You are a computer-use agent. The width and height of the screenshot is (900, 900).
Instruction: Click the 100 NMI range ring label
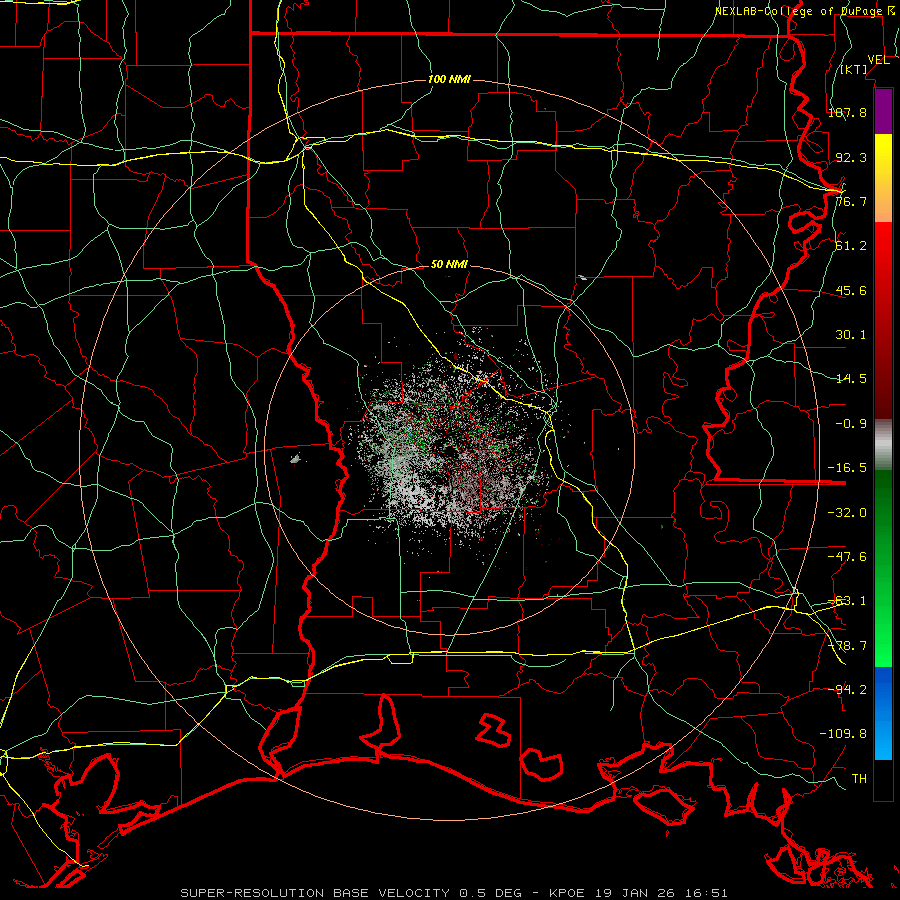[x=449, y=79]
